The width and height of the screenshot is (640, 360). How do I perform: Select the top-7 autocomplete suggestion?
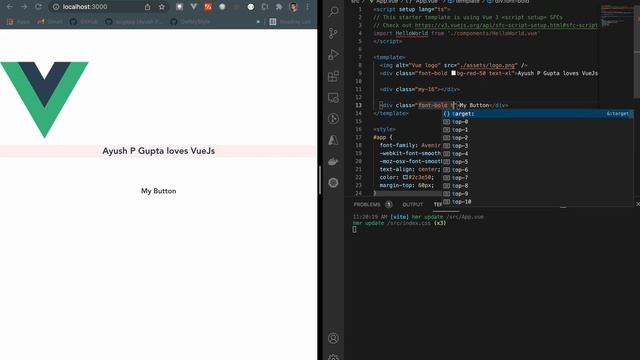tap(538, 178)
